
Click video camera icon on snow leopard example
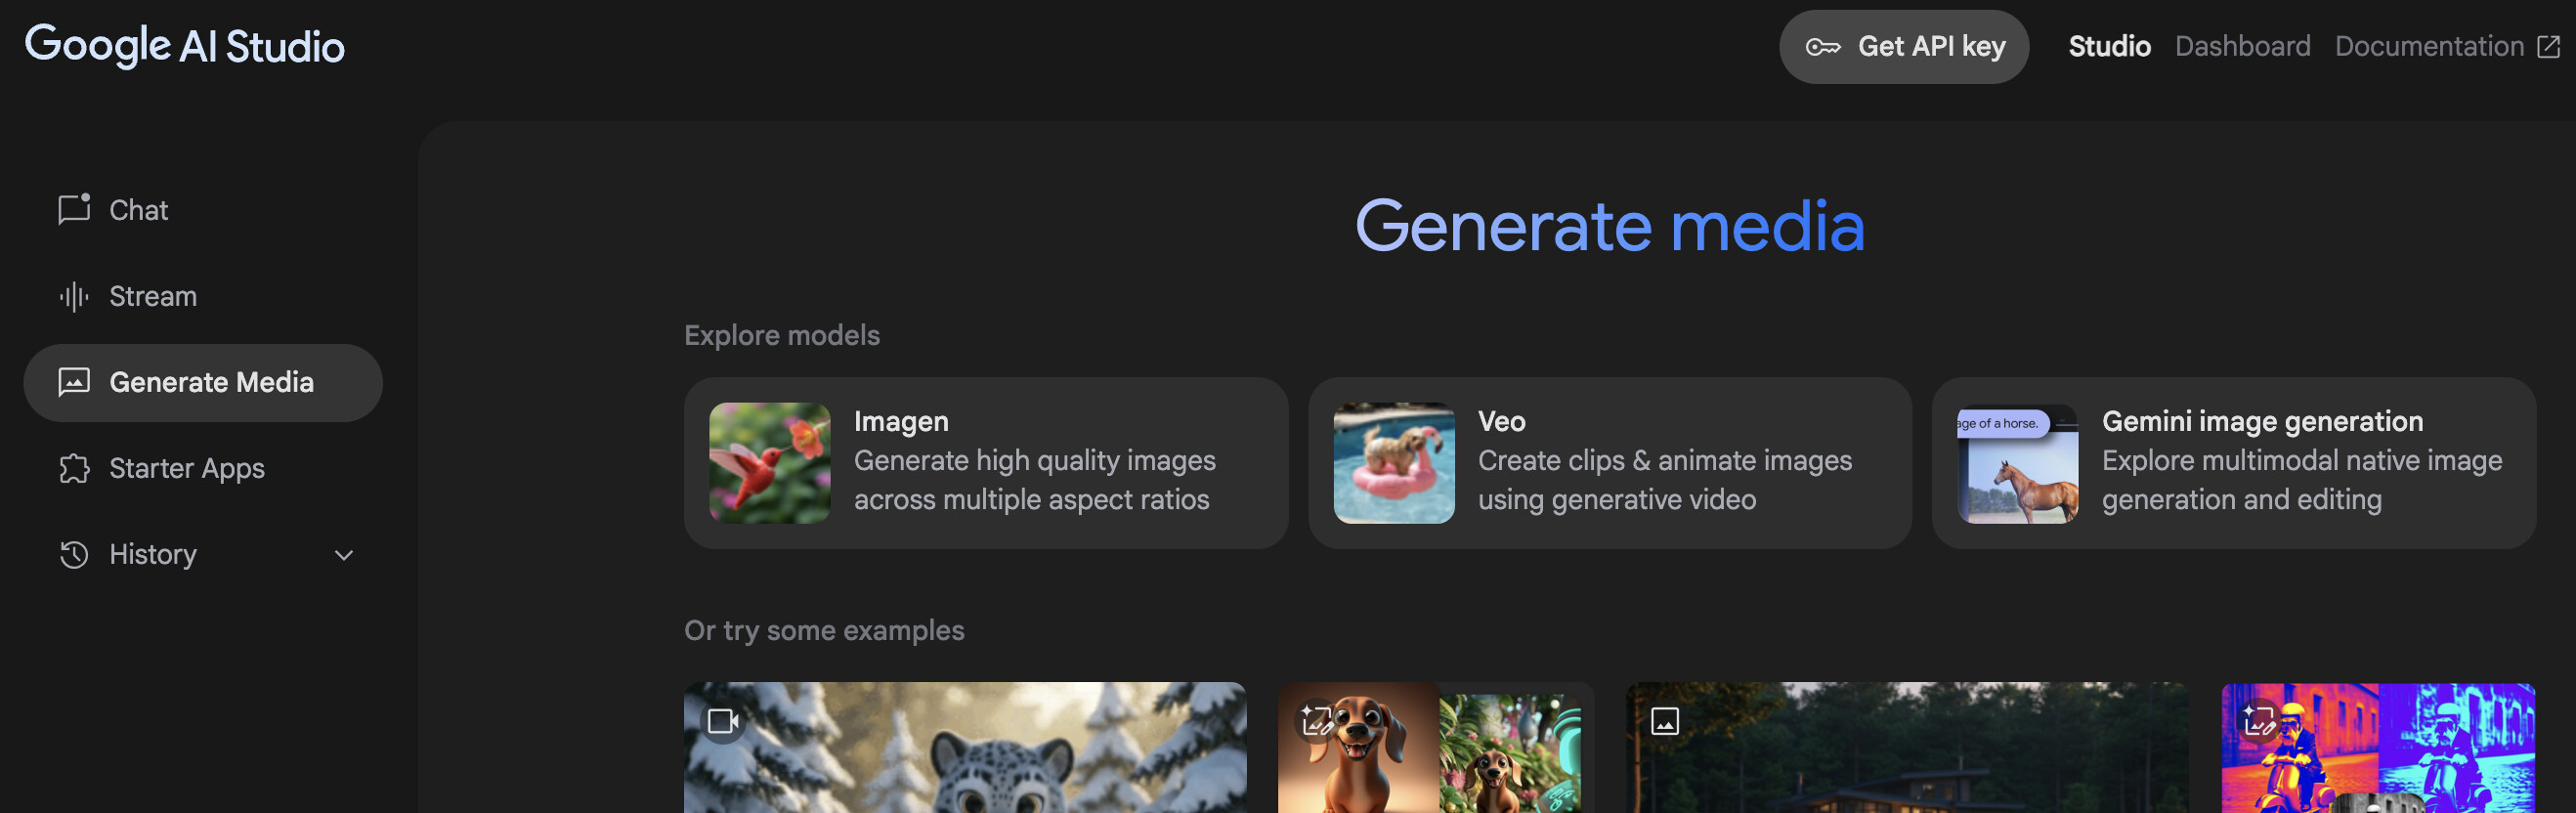tap(722, 721)
